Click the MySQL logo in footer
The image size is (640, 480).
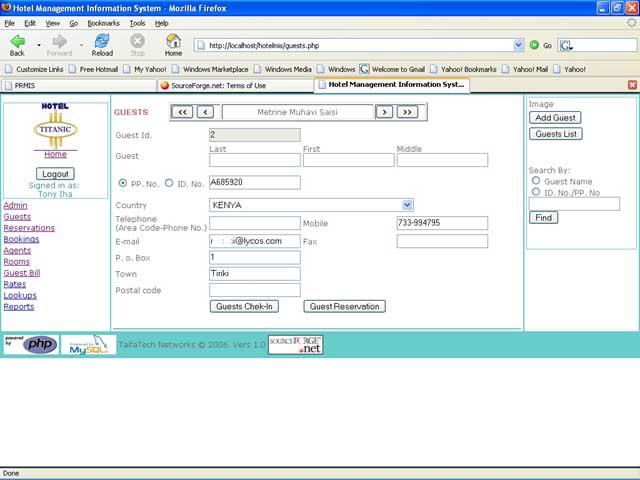pos(88,345)
